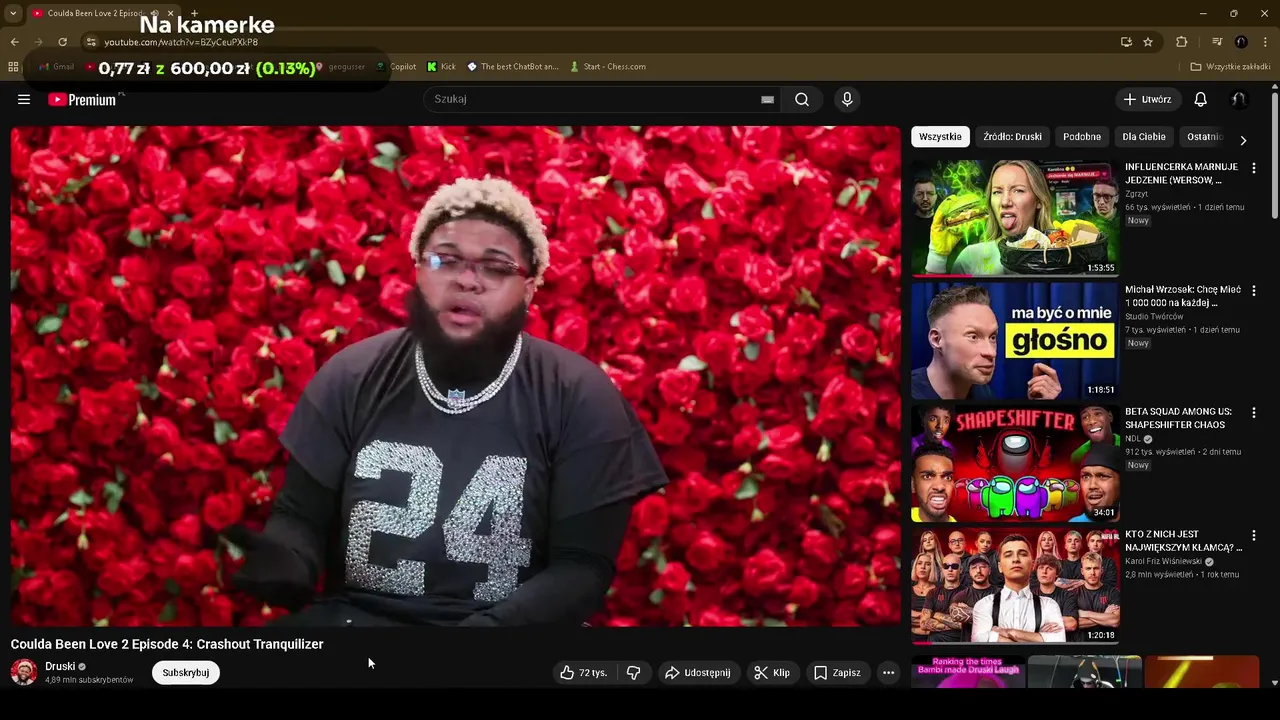Image resolution: width=1280 pixels, height=720 pixels.
Task: Open options menu for BETA SQUAD AMONG US video
Action: 1253,413
